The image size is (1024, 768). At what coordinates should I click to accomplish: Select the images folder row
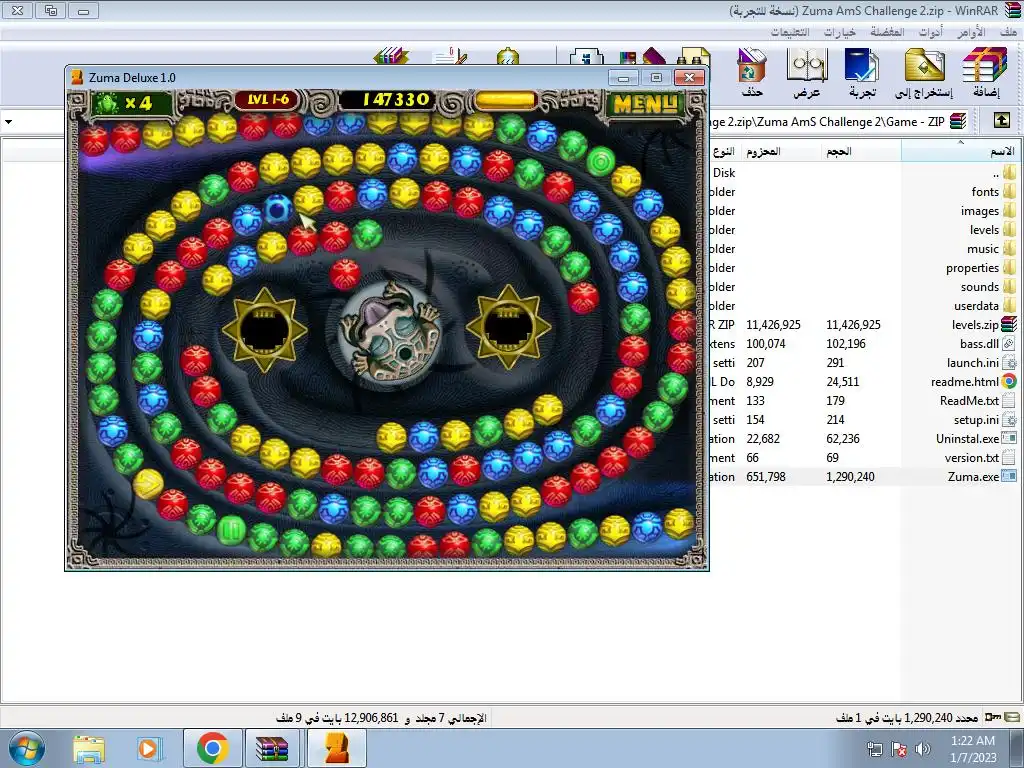[865, 210]
